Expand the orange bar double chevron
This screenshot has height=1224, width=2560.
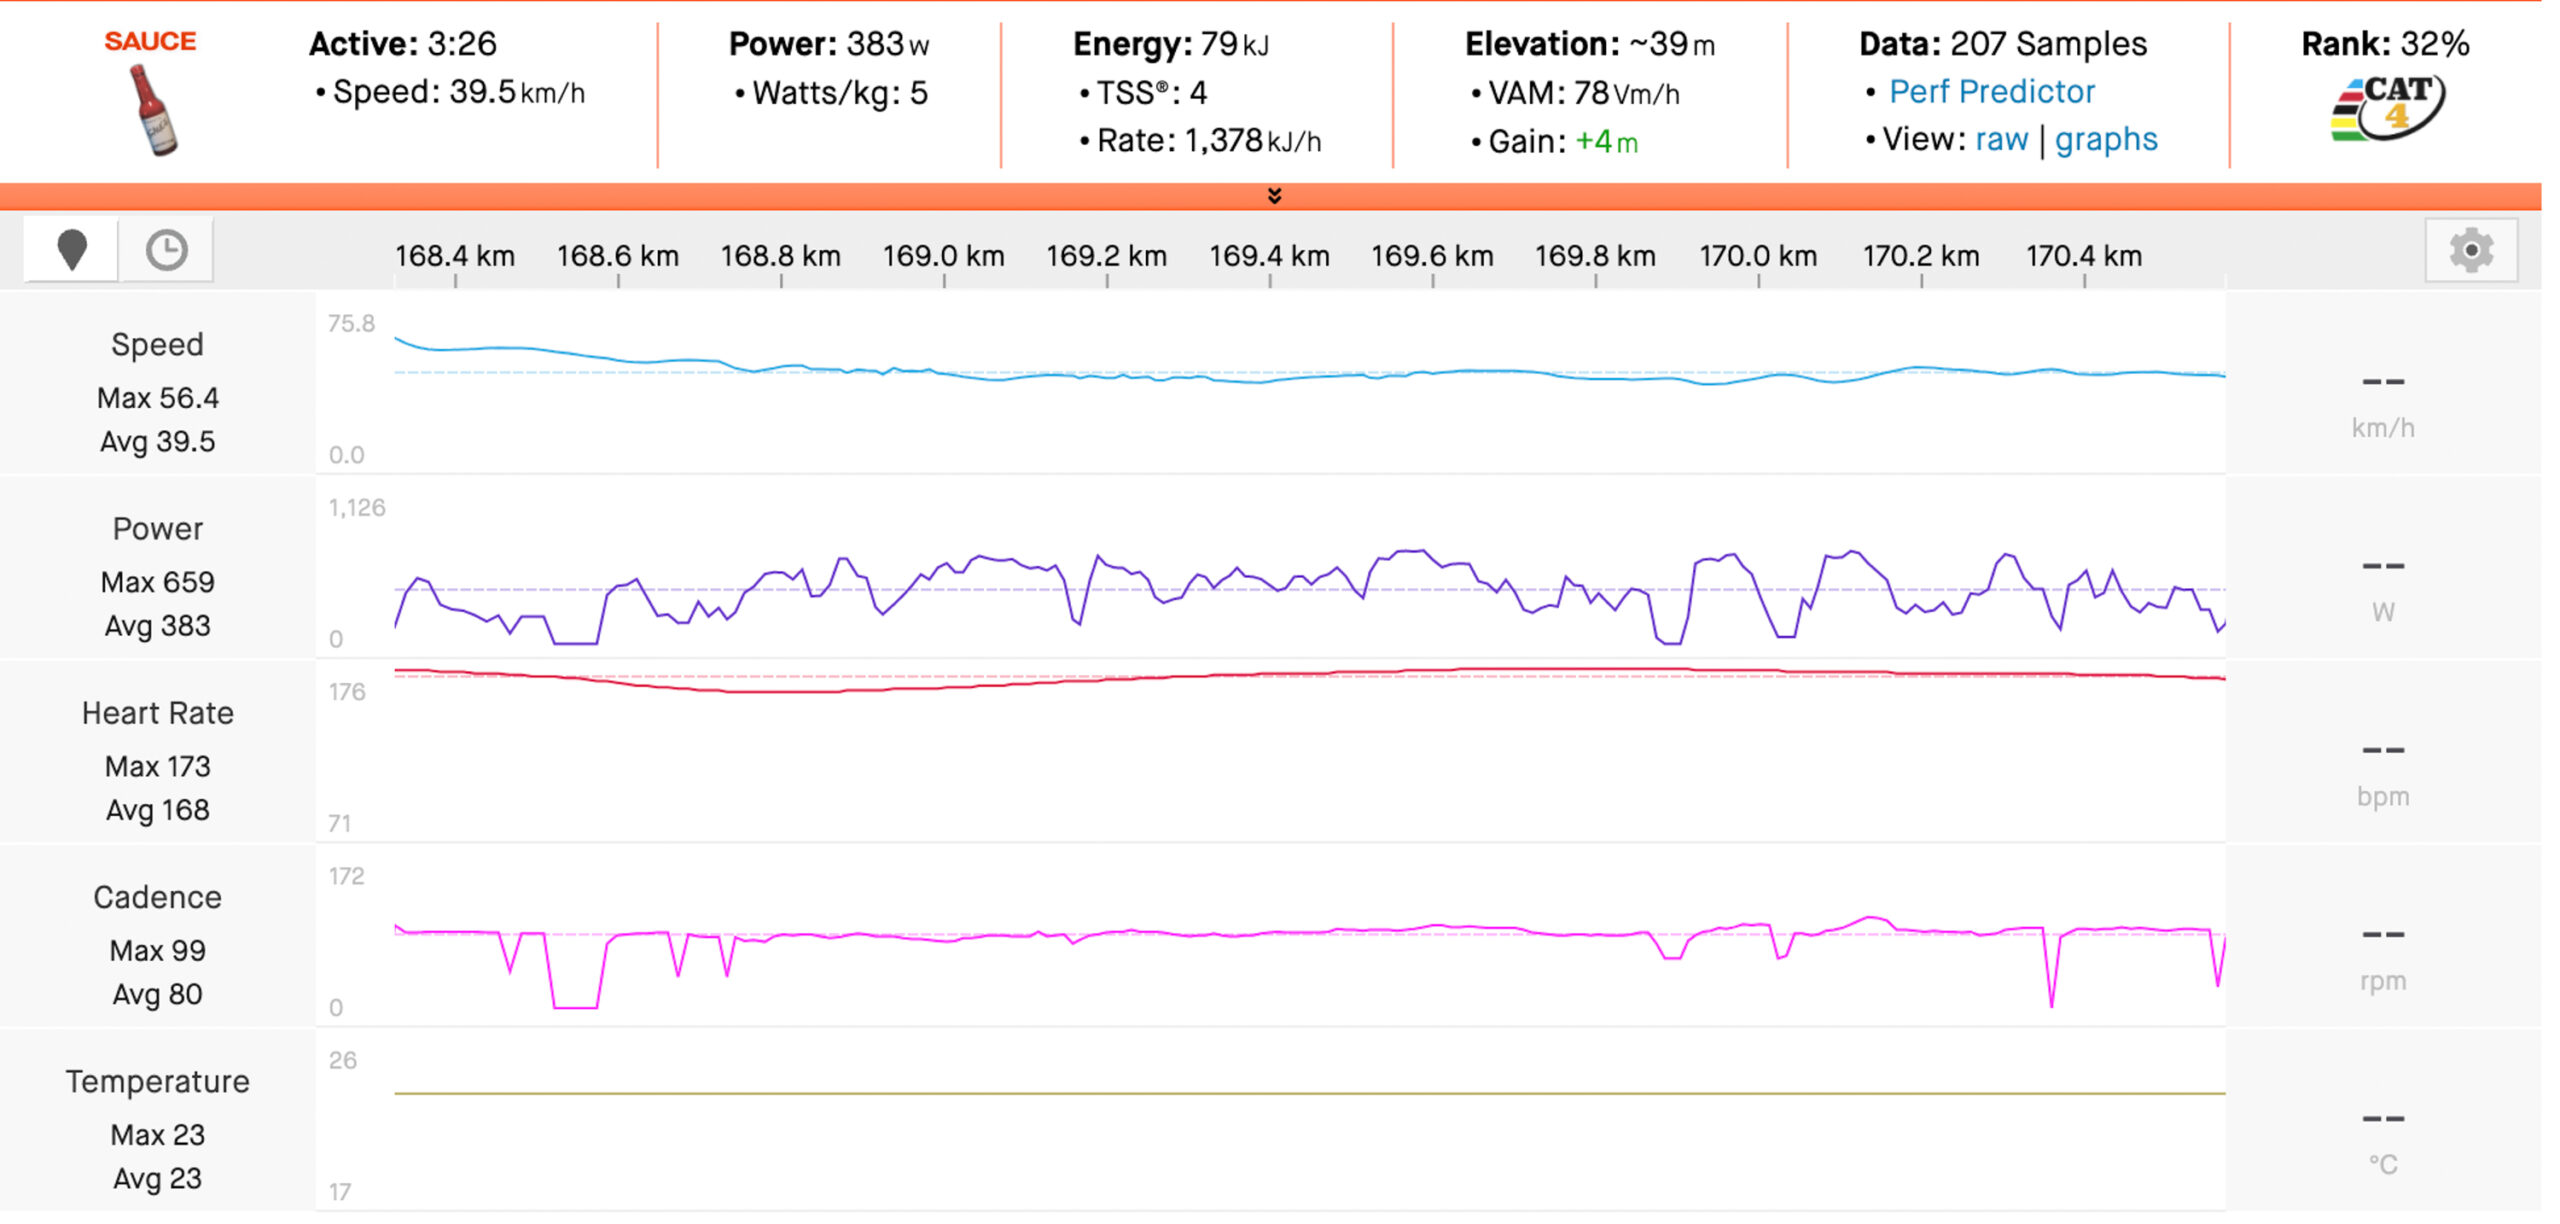pyautogui.click(x=1274, y=196)
